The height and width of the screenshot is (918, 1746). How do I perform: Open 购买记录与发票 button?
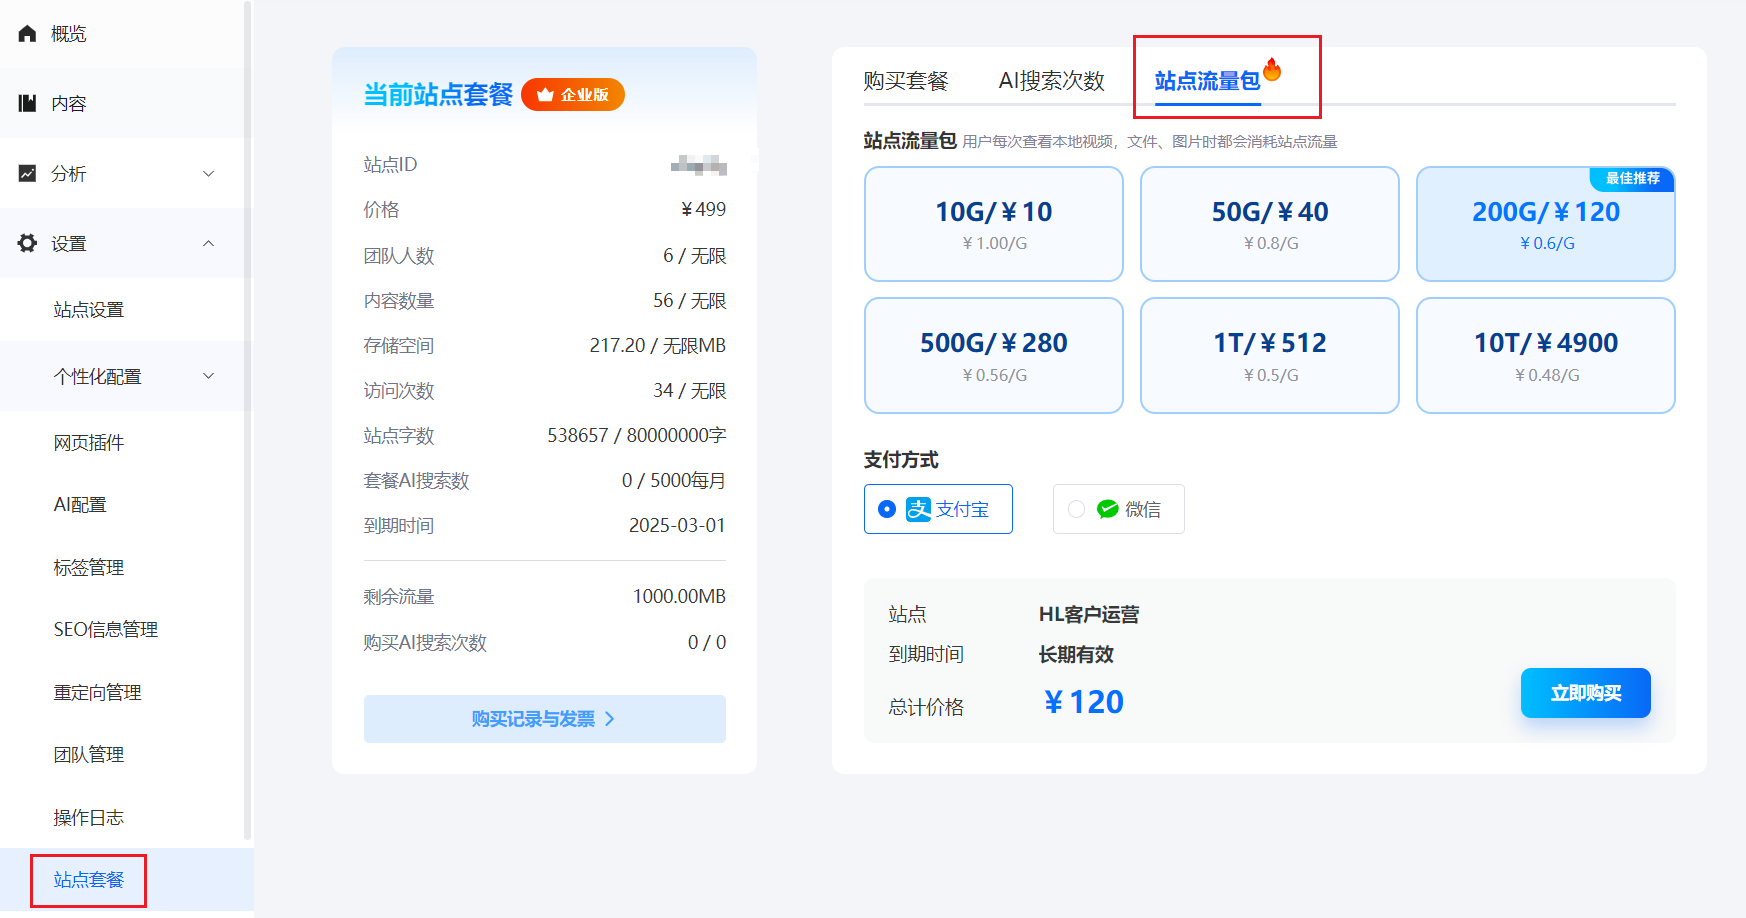click(x=545, y=719)
